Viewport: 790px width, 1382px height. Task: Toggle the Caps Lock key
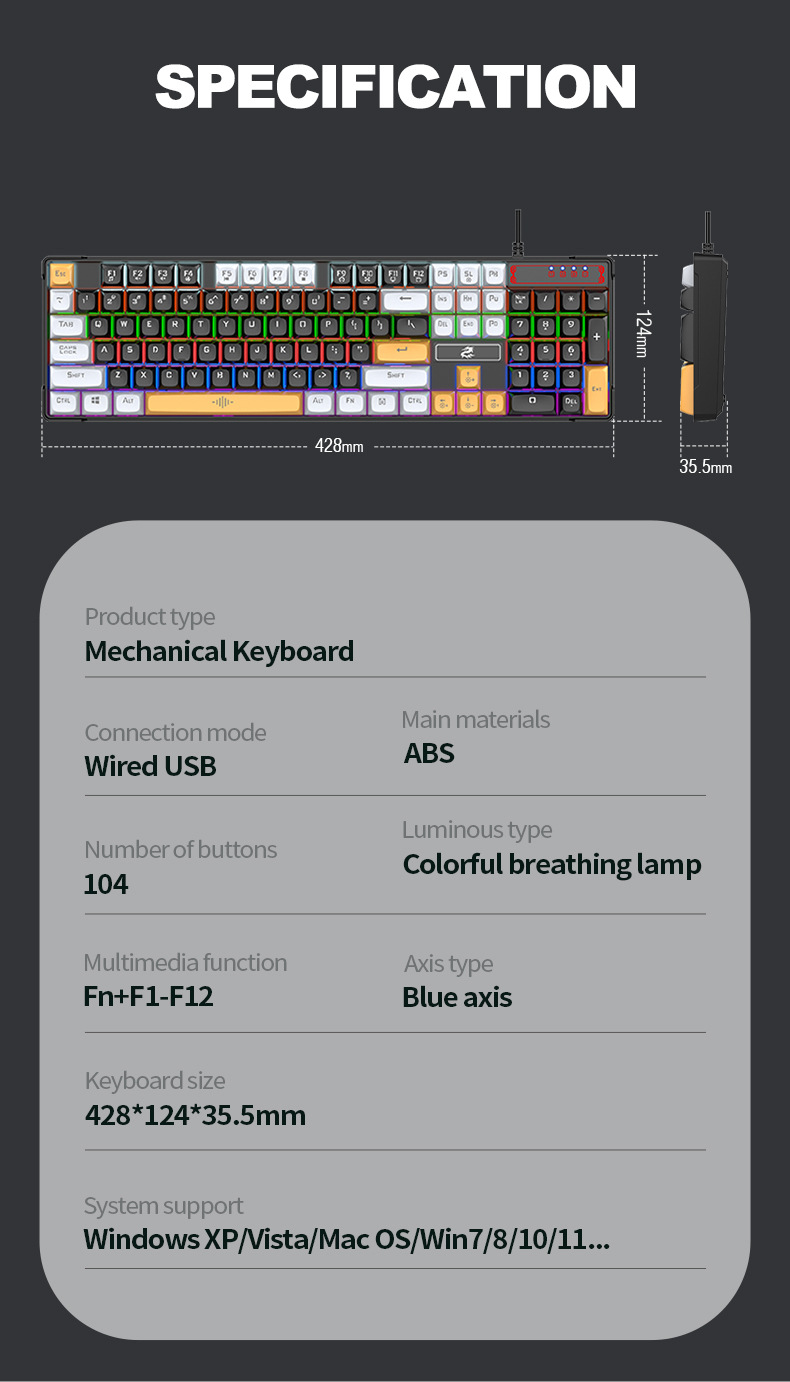point(69,350)
